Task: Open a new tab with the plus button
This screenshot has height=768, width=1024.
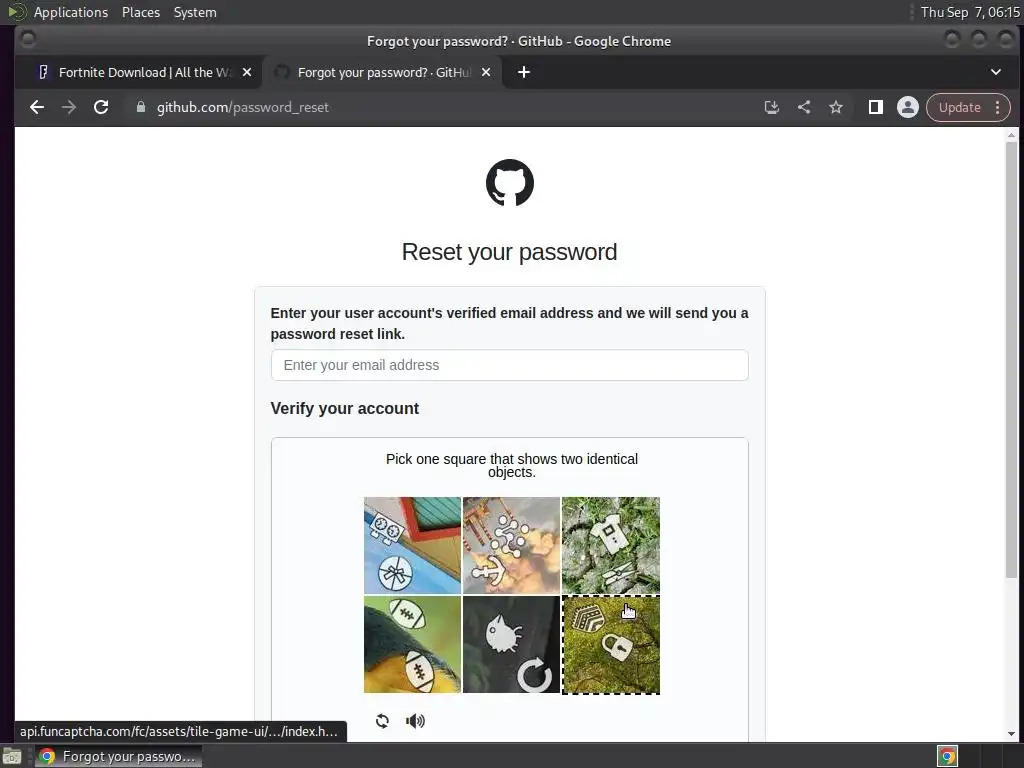Action: pyautogui.click(x=524, y=72)
